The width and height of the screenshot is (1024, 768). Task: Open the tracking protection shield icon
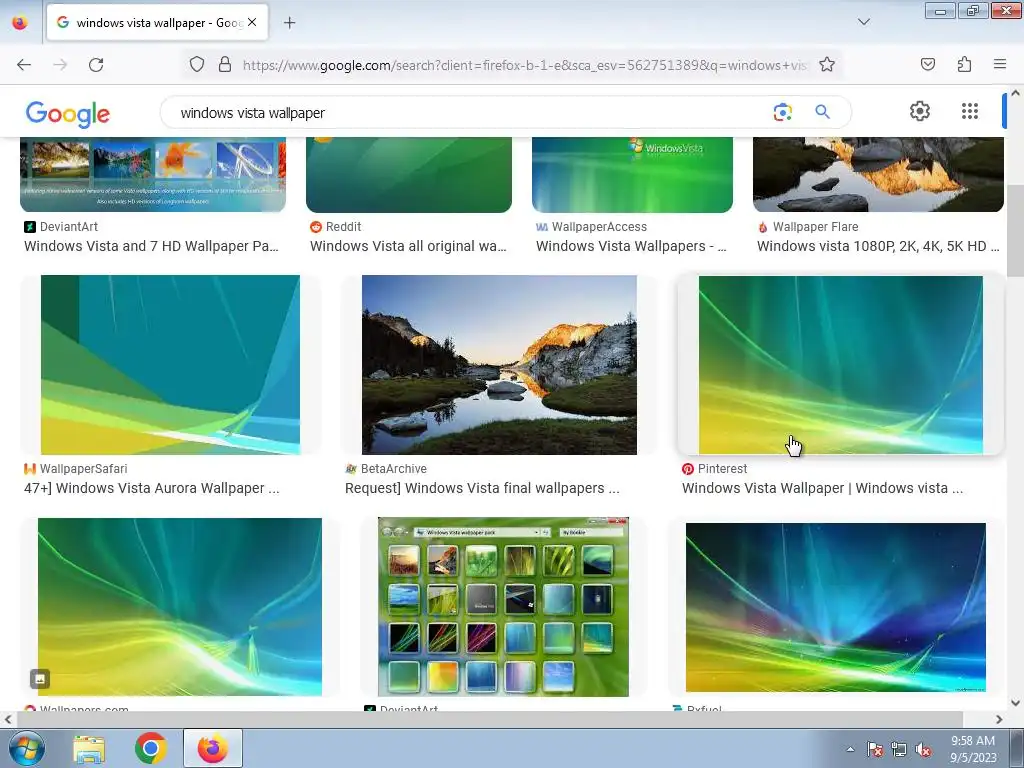coord(197,65)
